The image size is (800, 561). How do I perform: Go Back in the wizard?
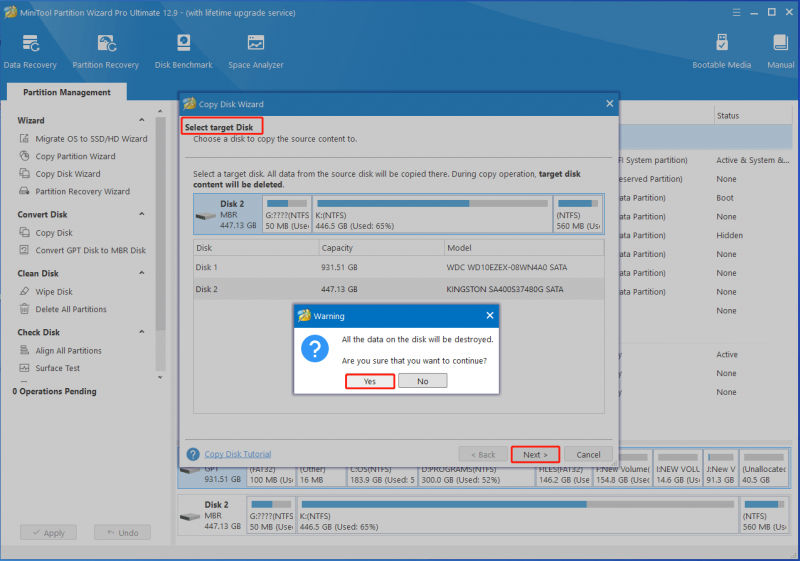coord(483,454)
